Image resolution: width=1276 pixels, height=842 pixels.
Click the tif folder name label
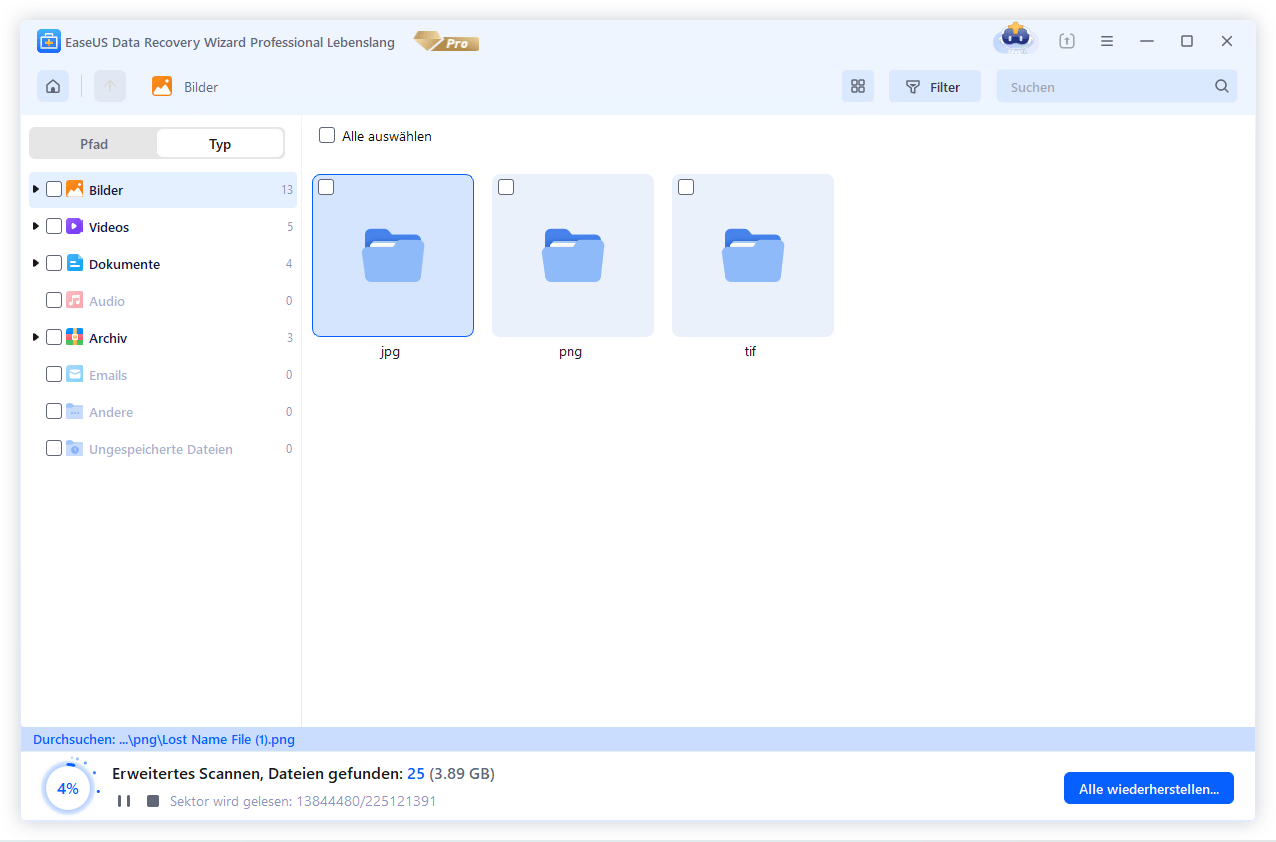(x=750, y=352)
